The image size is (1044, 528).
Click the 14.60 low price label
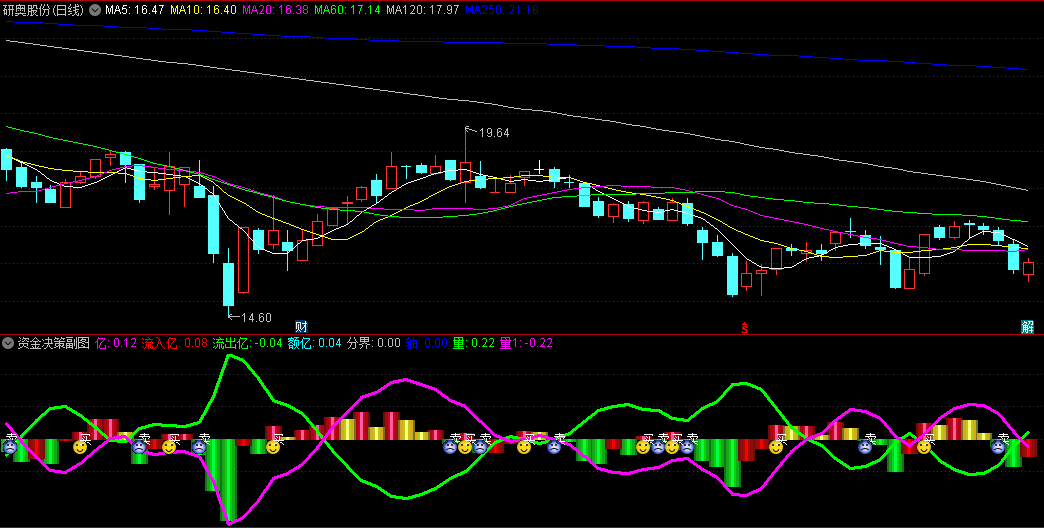point(256,318)
